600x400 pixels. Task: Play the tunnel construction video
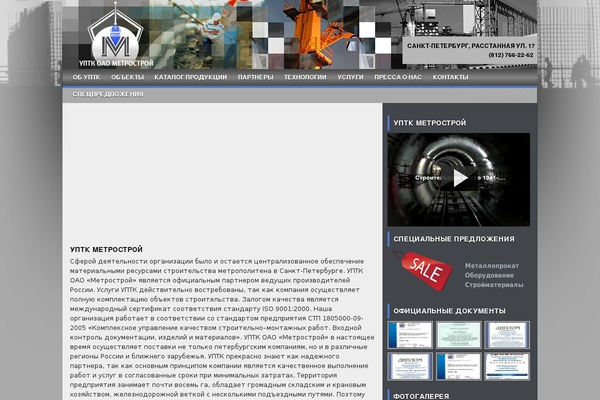point(459,178)
